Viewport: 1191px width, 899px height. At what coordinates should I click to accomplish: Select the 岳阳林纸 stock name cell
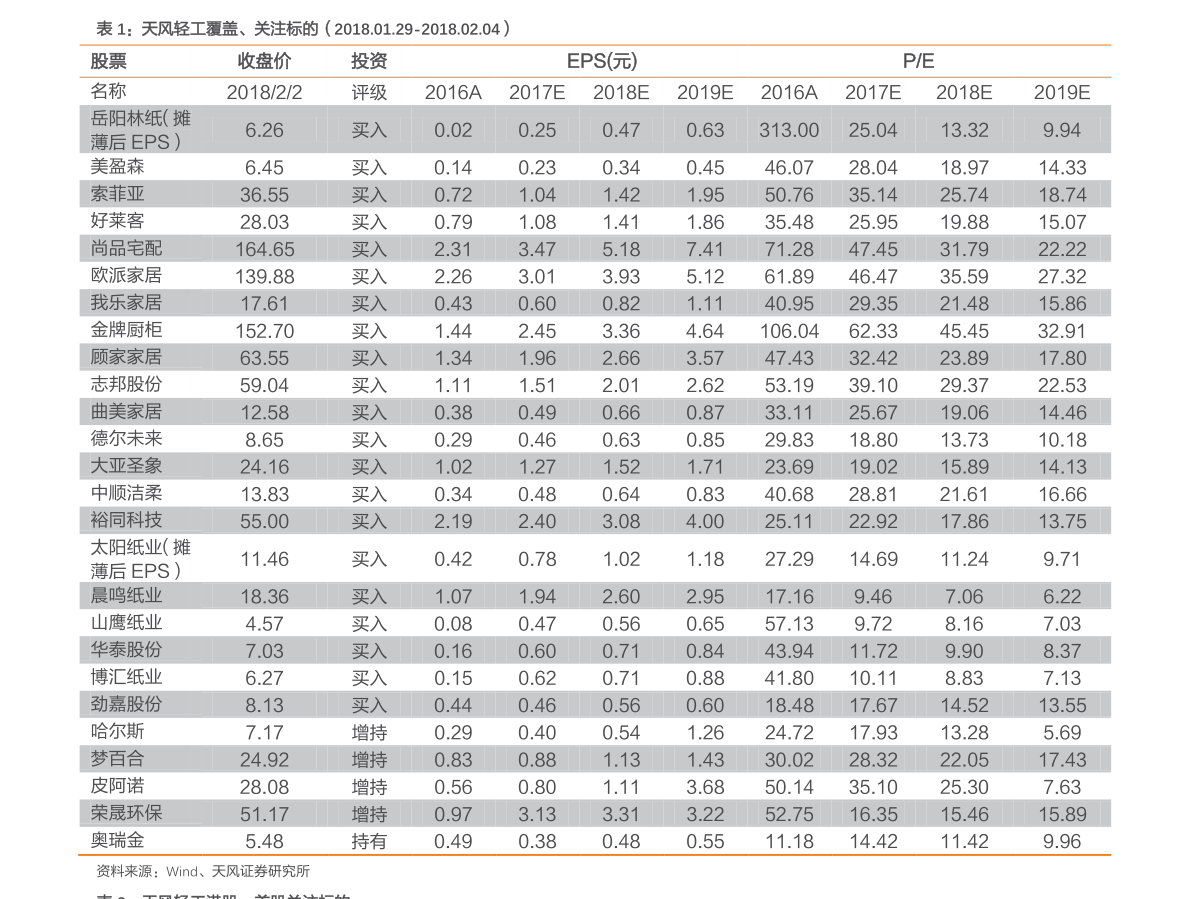coord(141,130)
